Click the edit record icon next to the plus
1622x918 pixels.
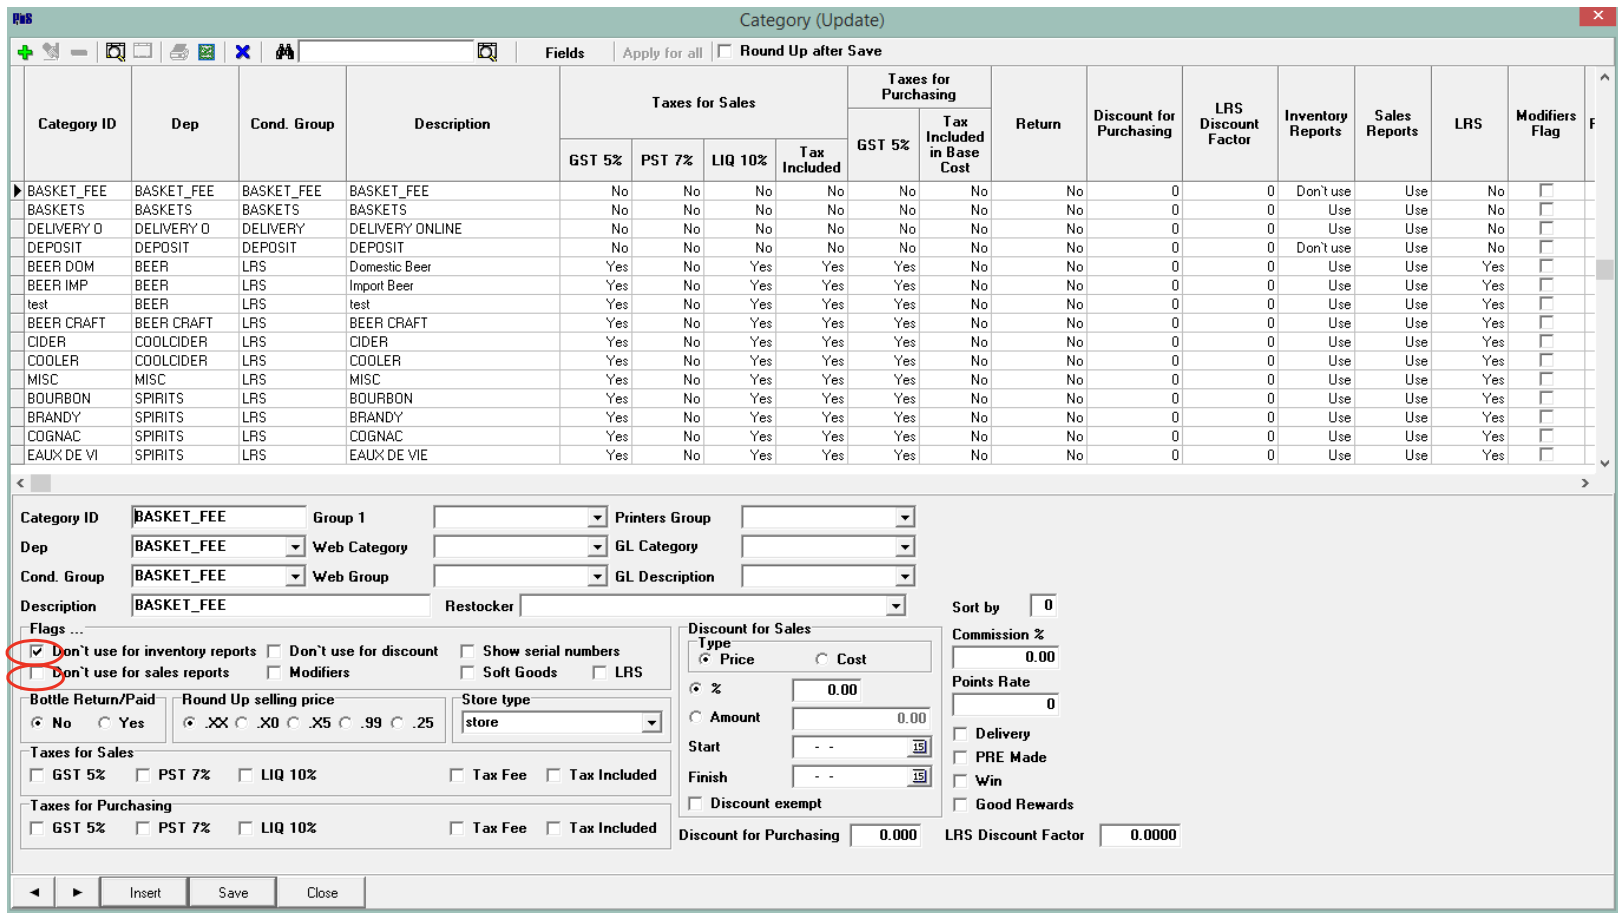pyautogui.click(x=51, y=52)
